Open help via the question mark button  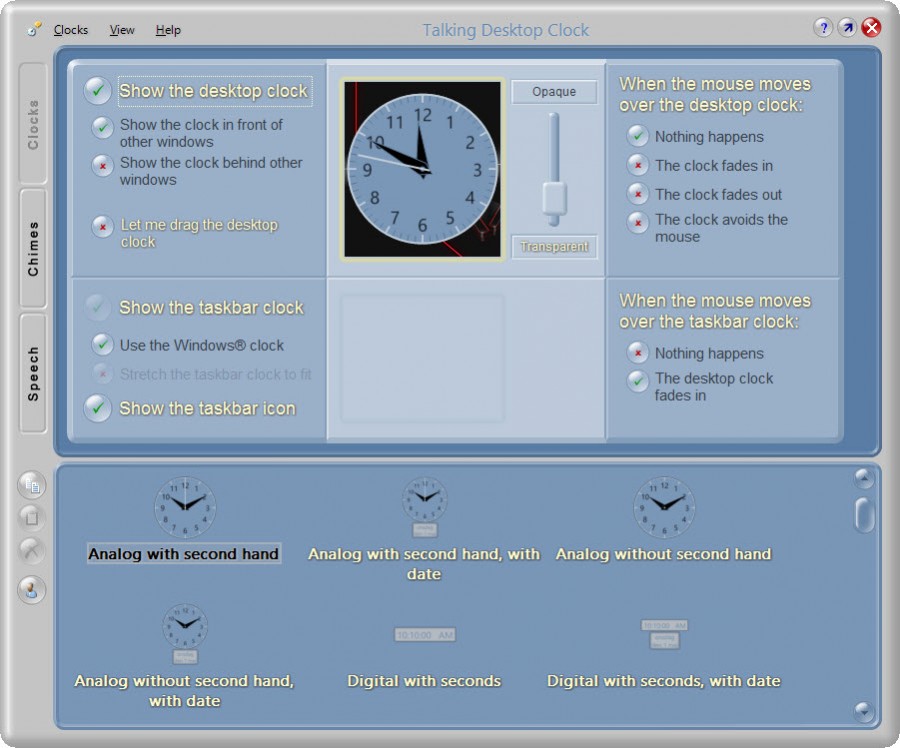[x=823, y=28]
